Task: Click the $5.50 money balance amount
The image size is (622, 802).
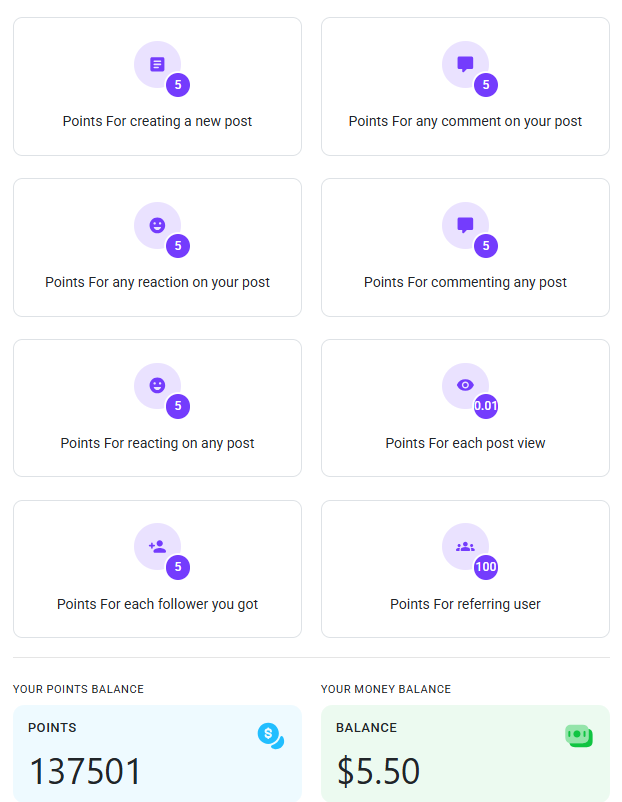Action: [x=378, y=771]
